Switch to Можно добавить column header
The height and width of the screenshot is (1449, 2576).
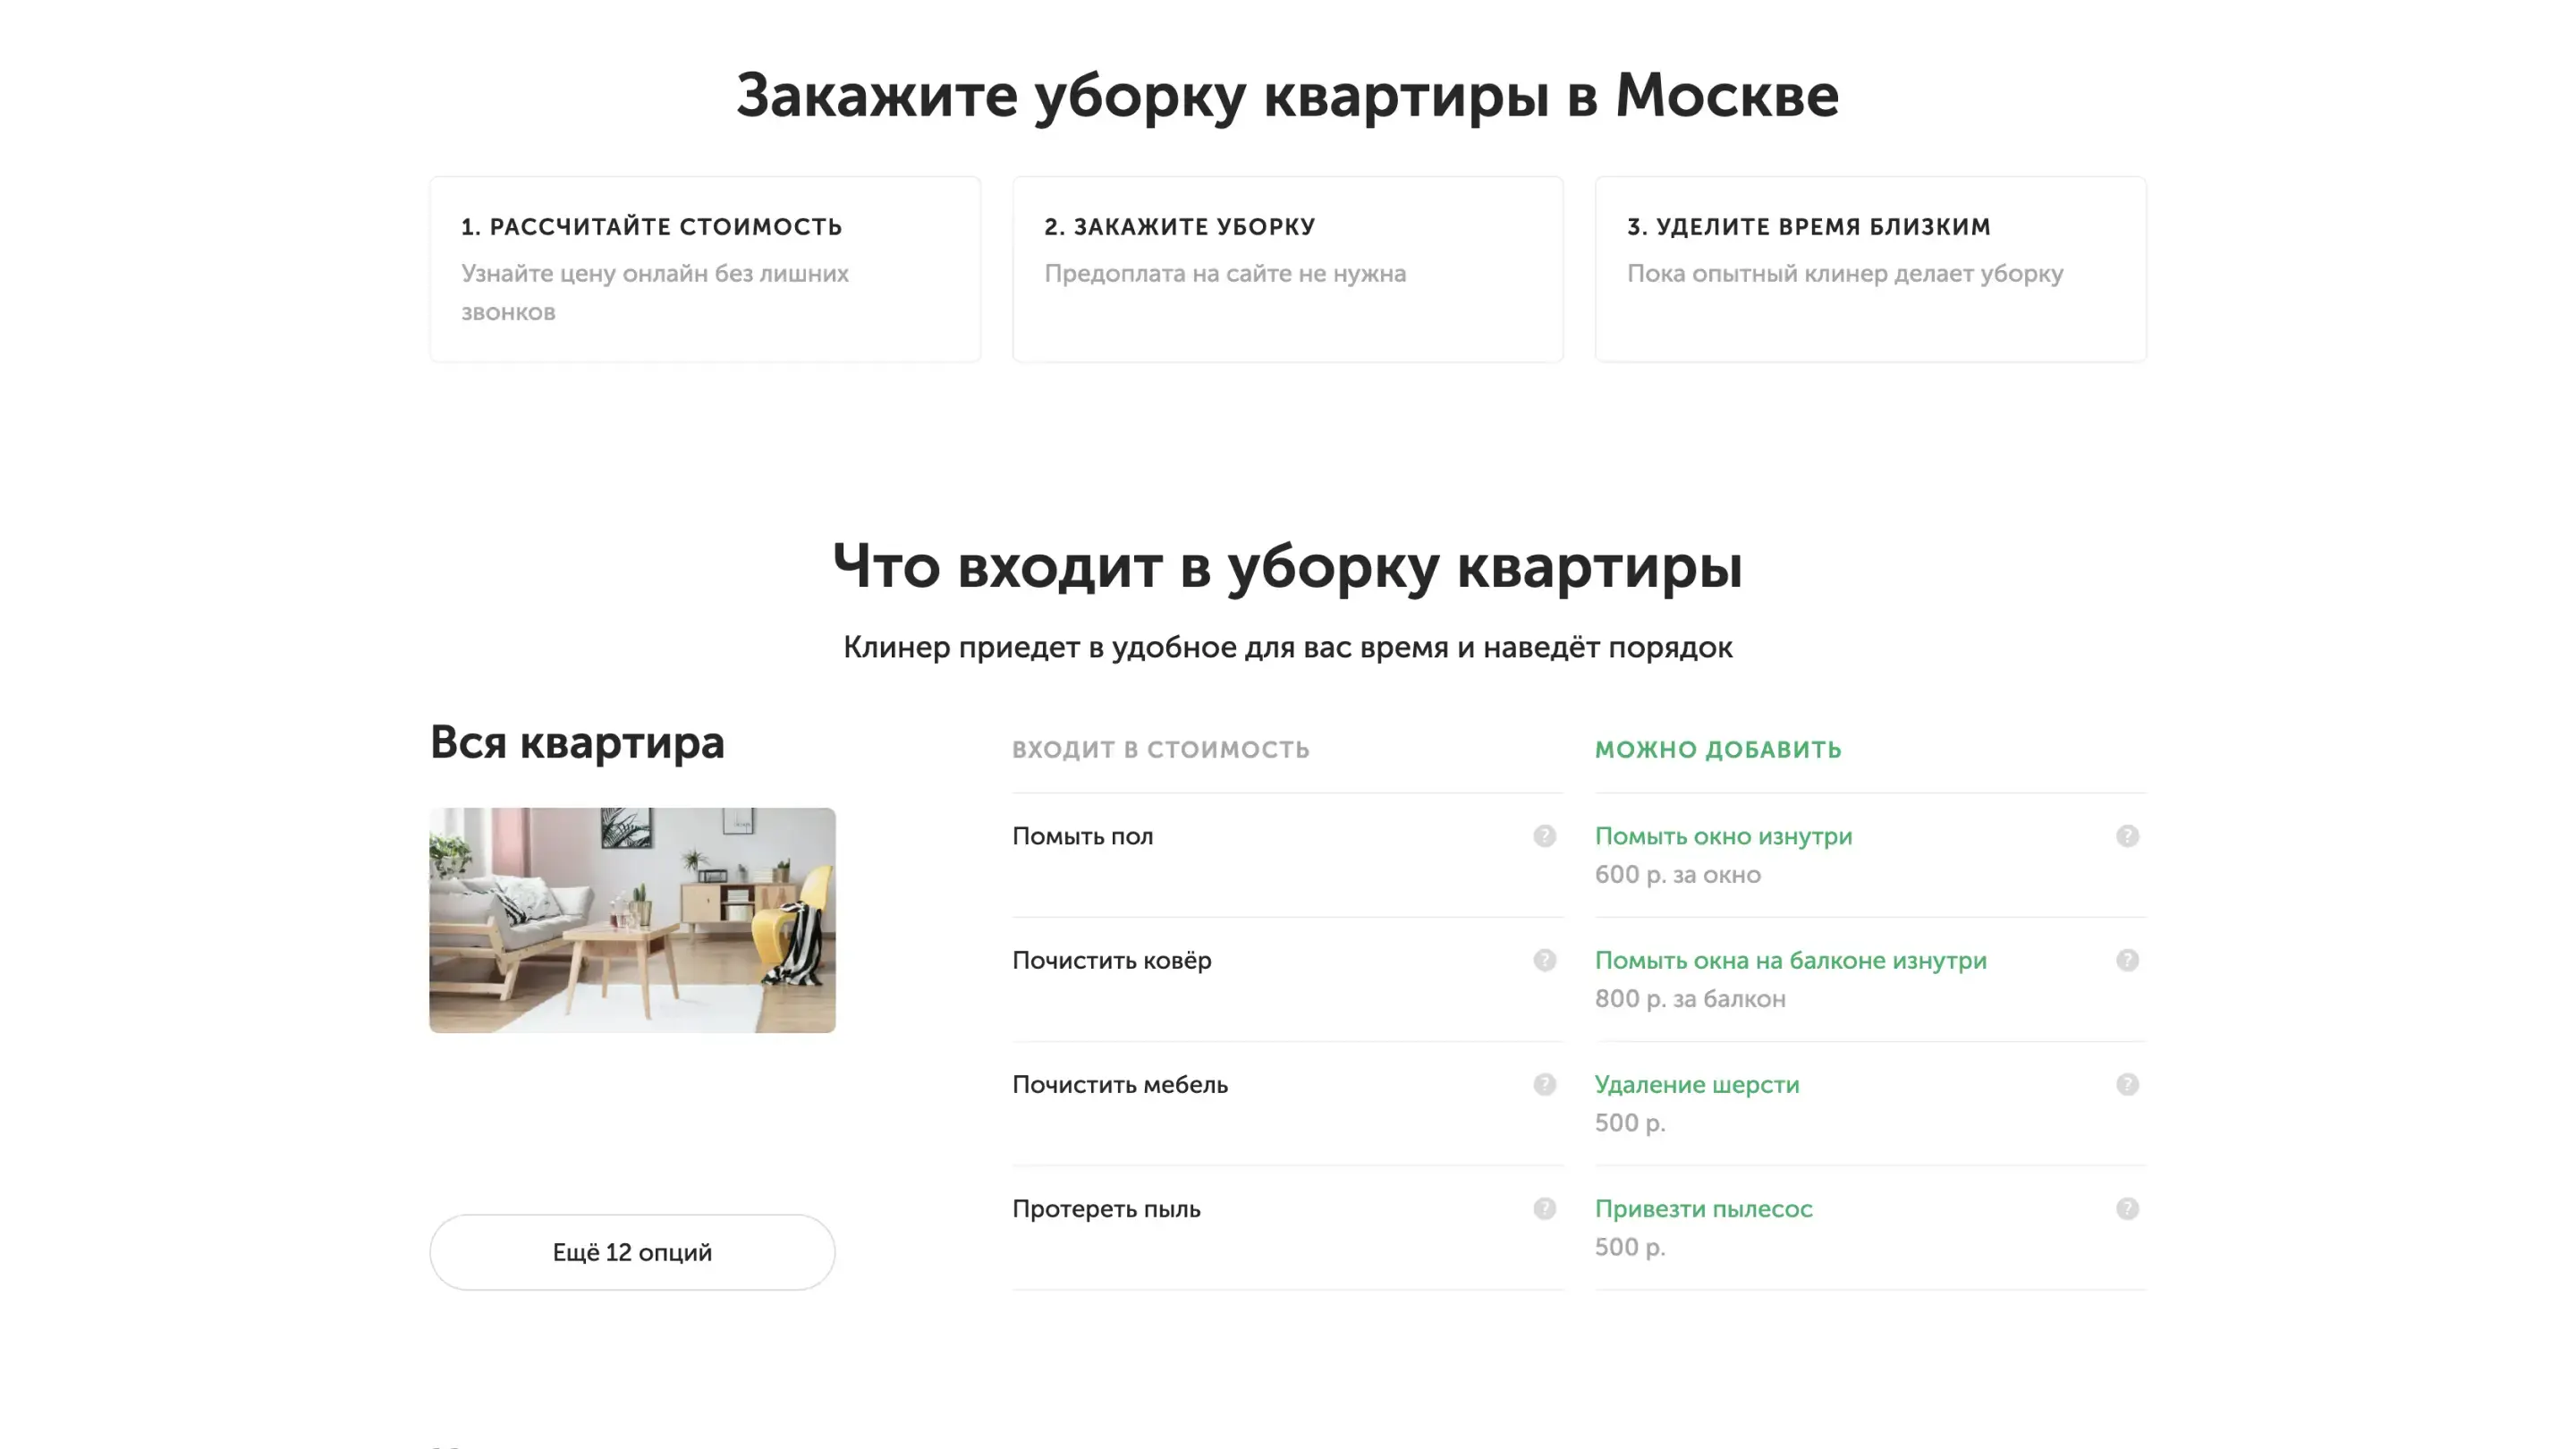coord(1717,749)
